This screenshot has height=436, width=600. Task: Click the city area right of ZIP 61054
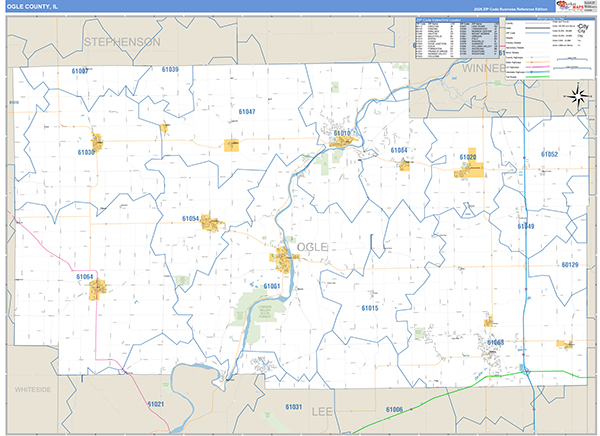pos(211,222)
